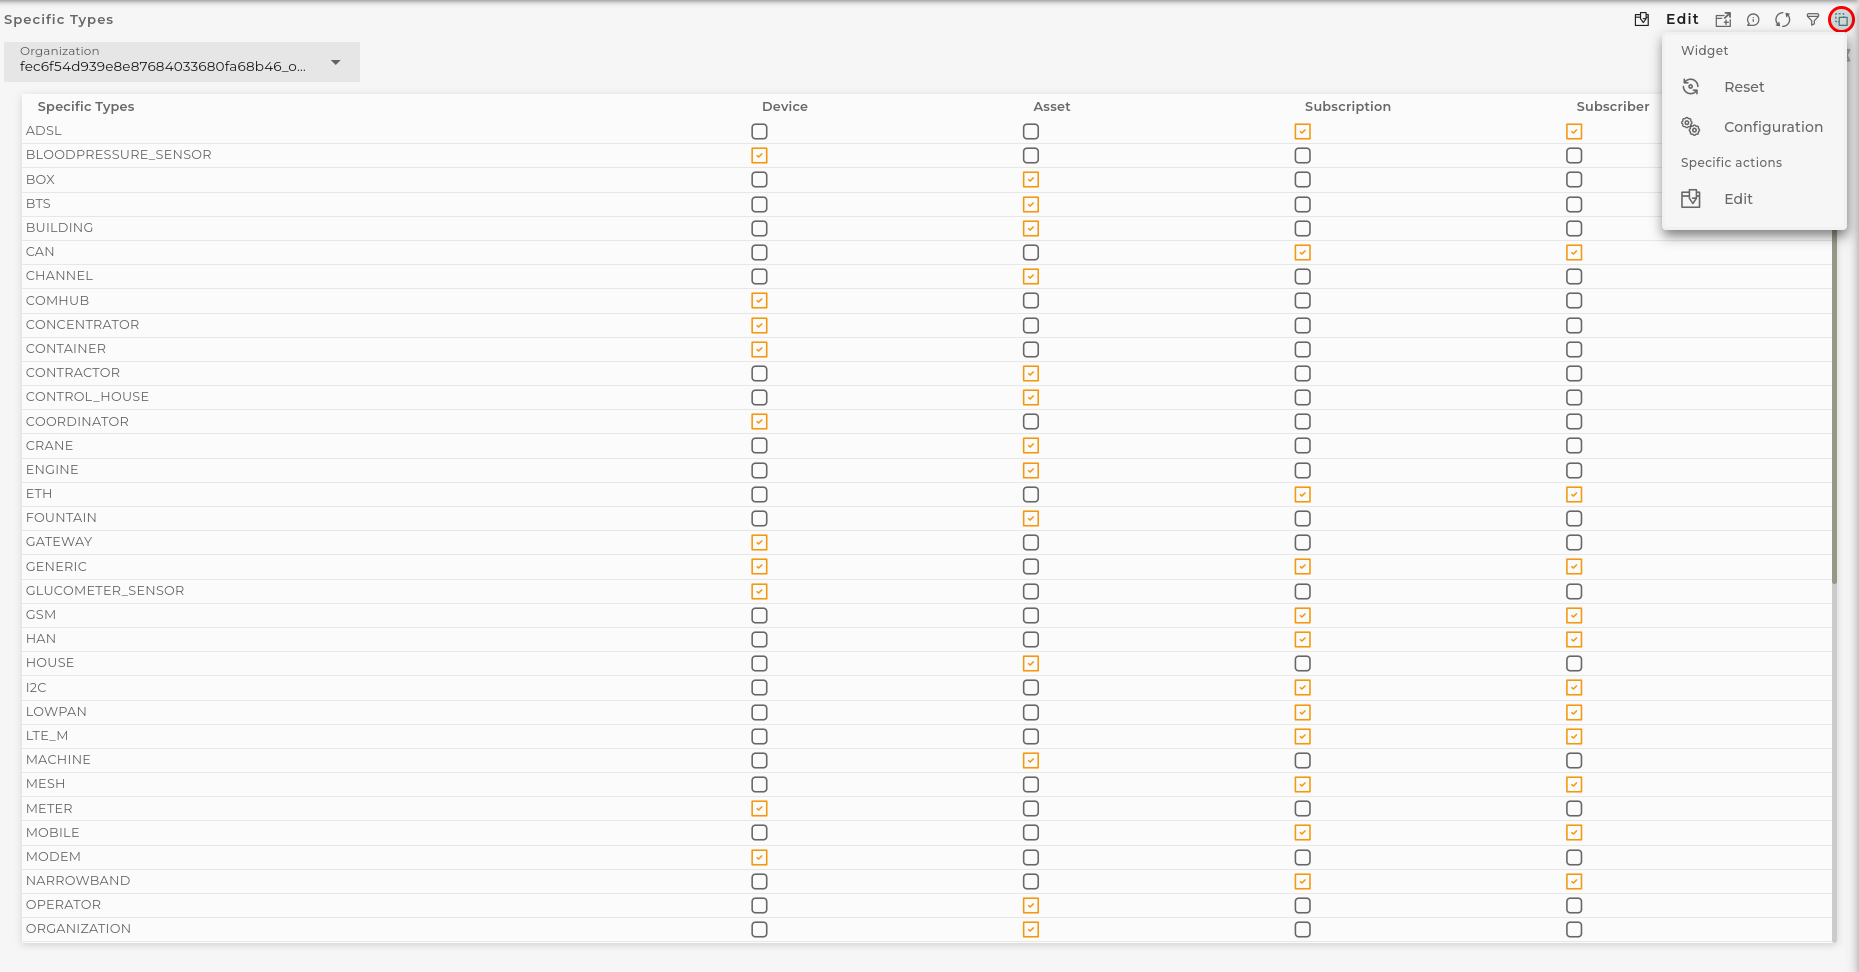The width and height of the screenshot is (1859, 972).
Task: Click the Asset column header
Action: [1052, 106]
